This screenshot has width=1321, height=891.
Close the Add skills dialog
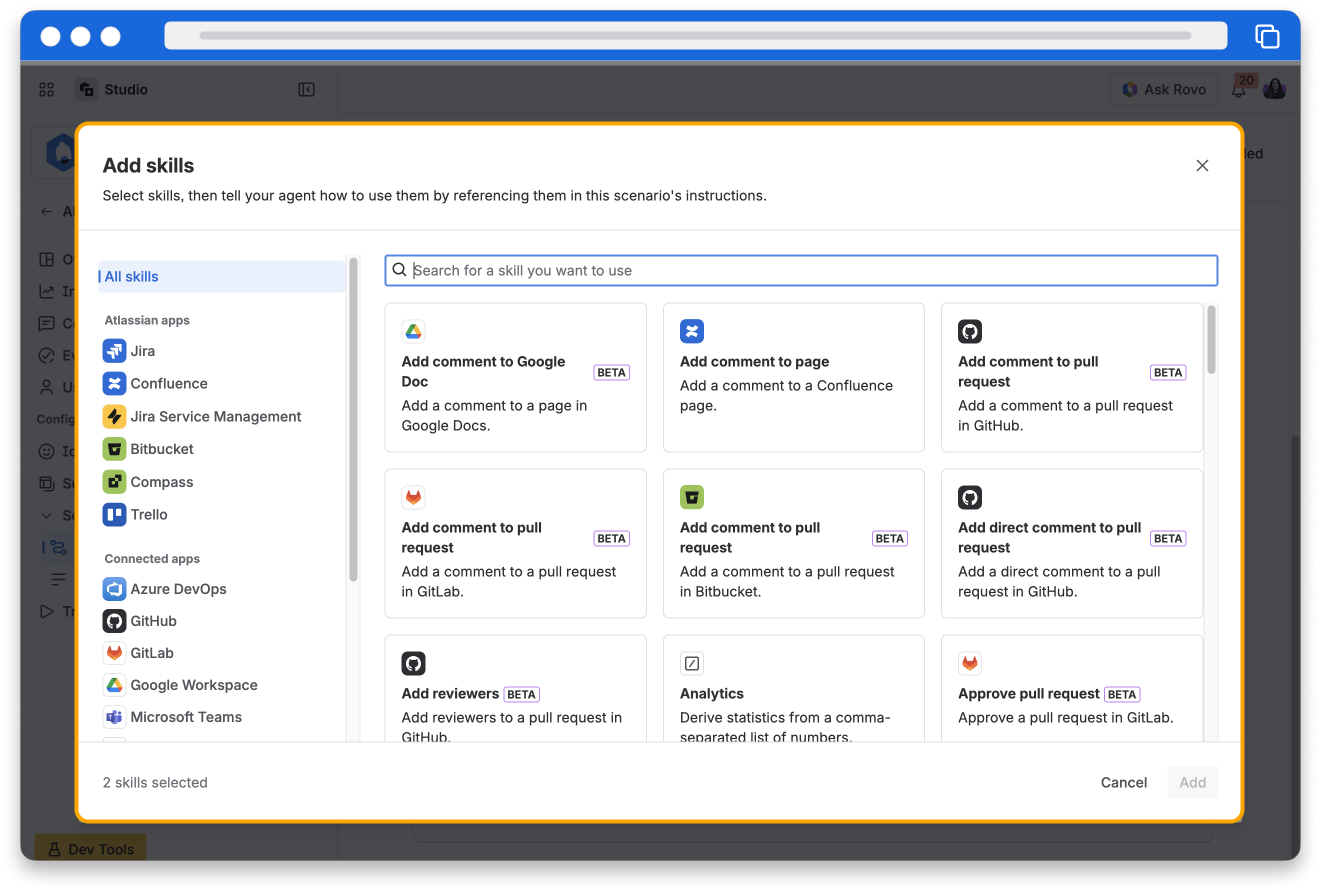pyautogui.click(x=1203, y=166)
